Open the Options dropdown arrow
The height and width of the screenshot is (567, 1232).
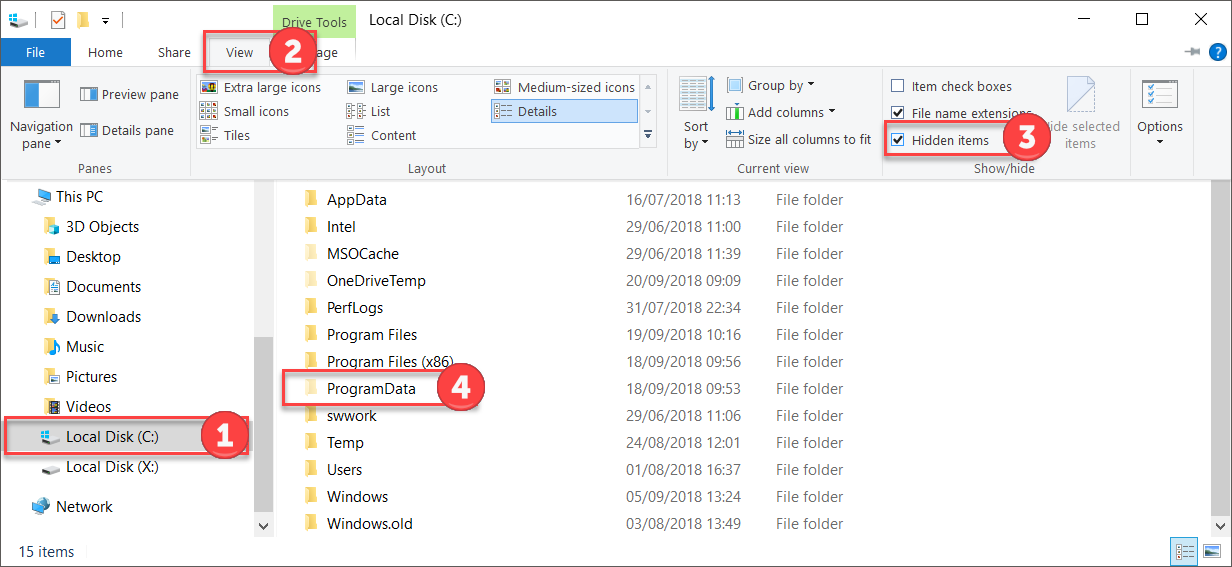(1160, 141)
